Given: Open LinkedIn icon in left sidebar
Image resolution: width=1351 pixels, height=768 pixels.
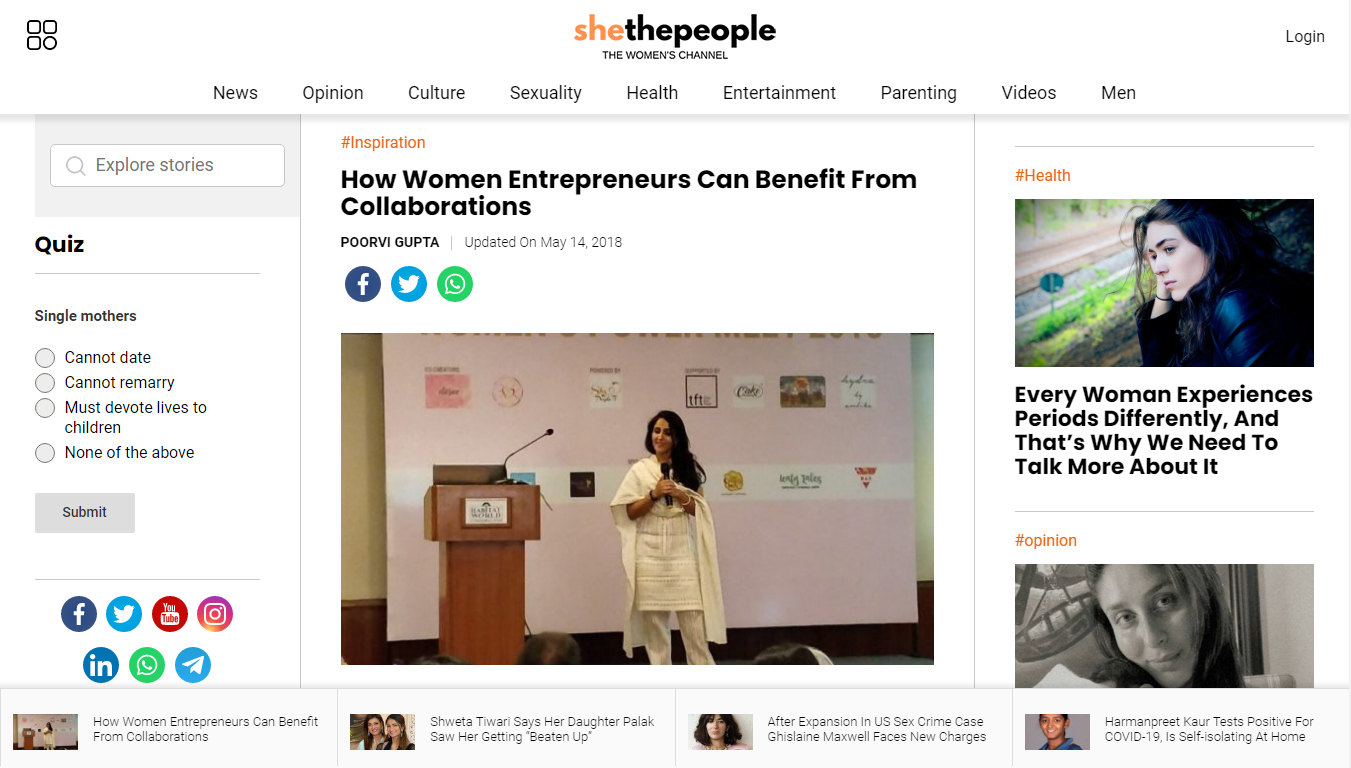Looking at the screenshot, I should click(x=101, y=665).
